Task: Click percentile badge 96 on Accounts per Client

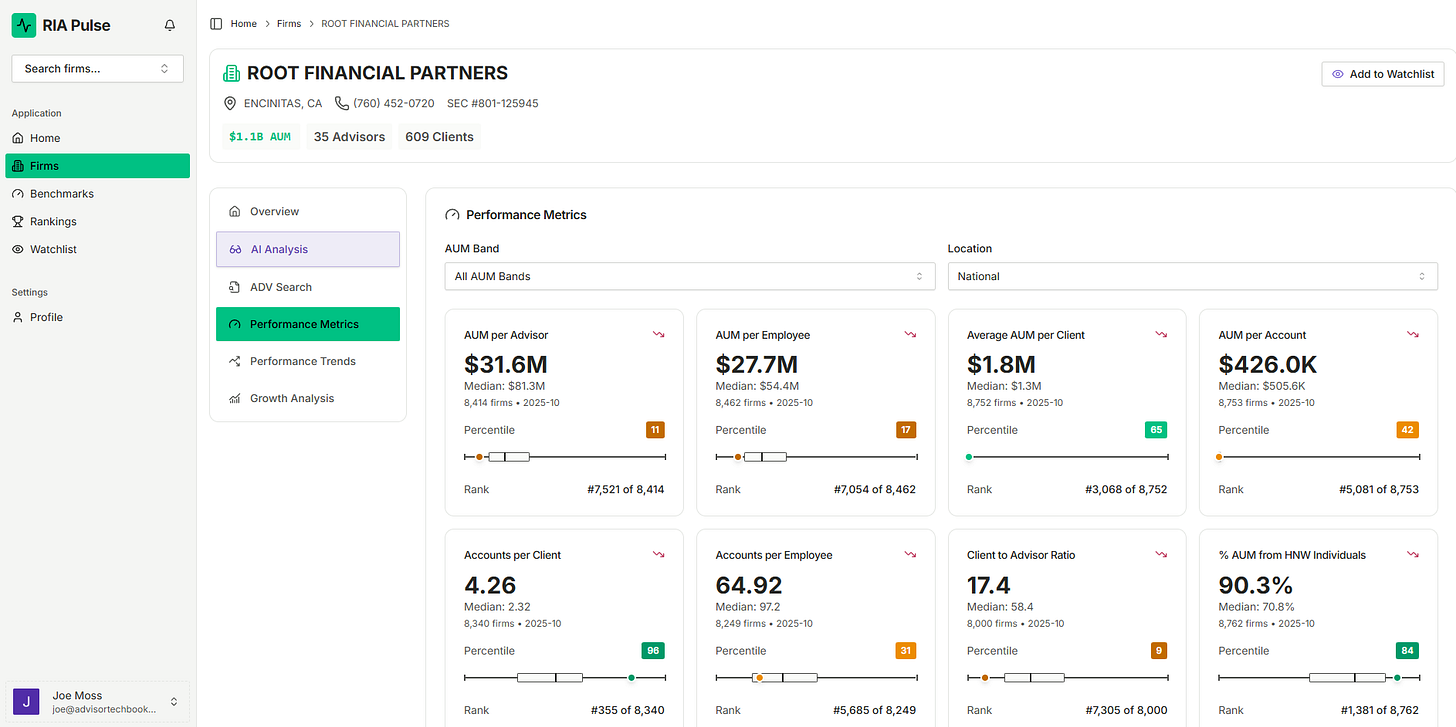Action: (653, 650)
